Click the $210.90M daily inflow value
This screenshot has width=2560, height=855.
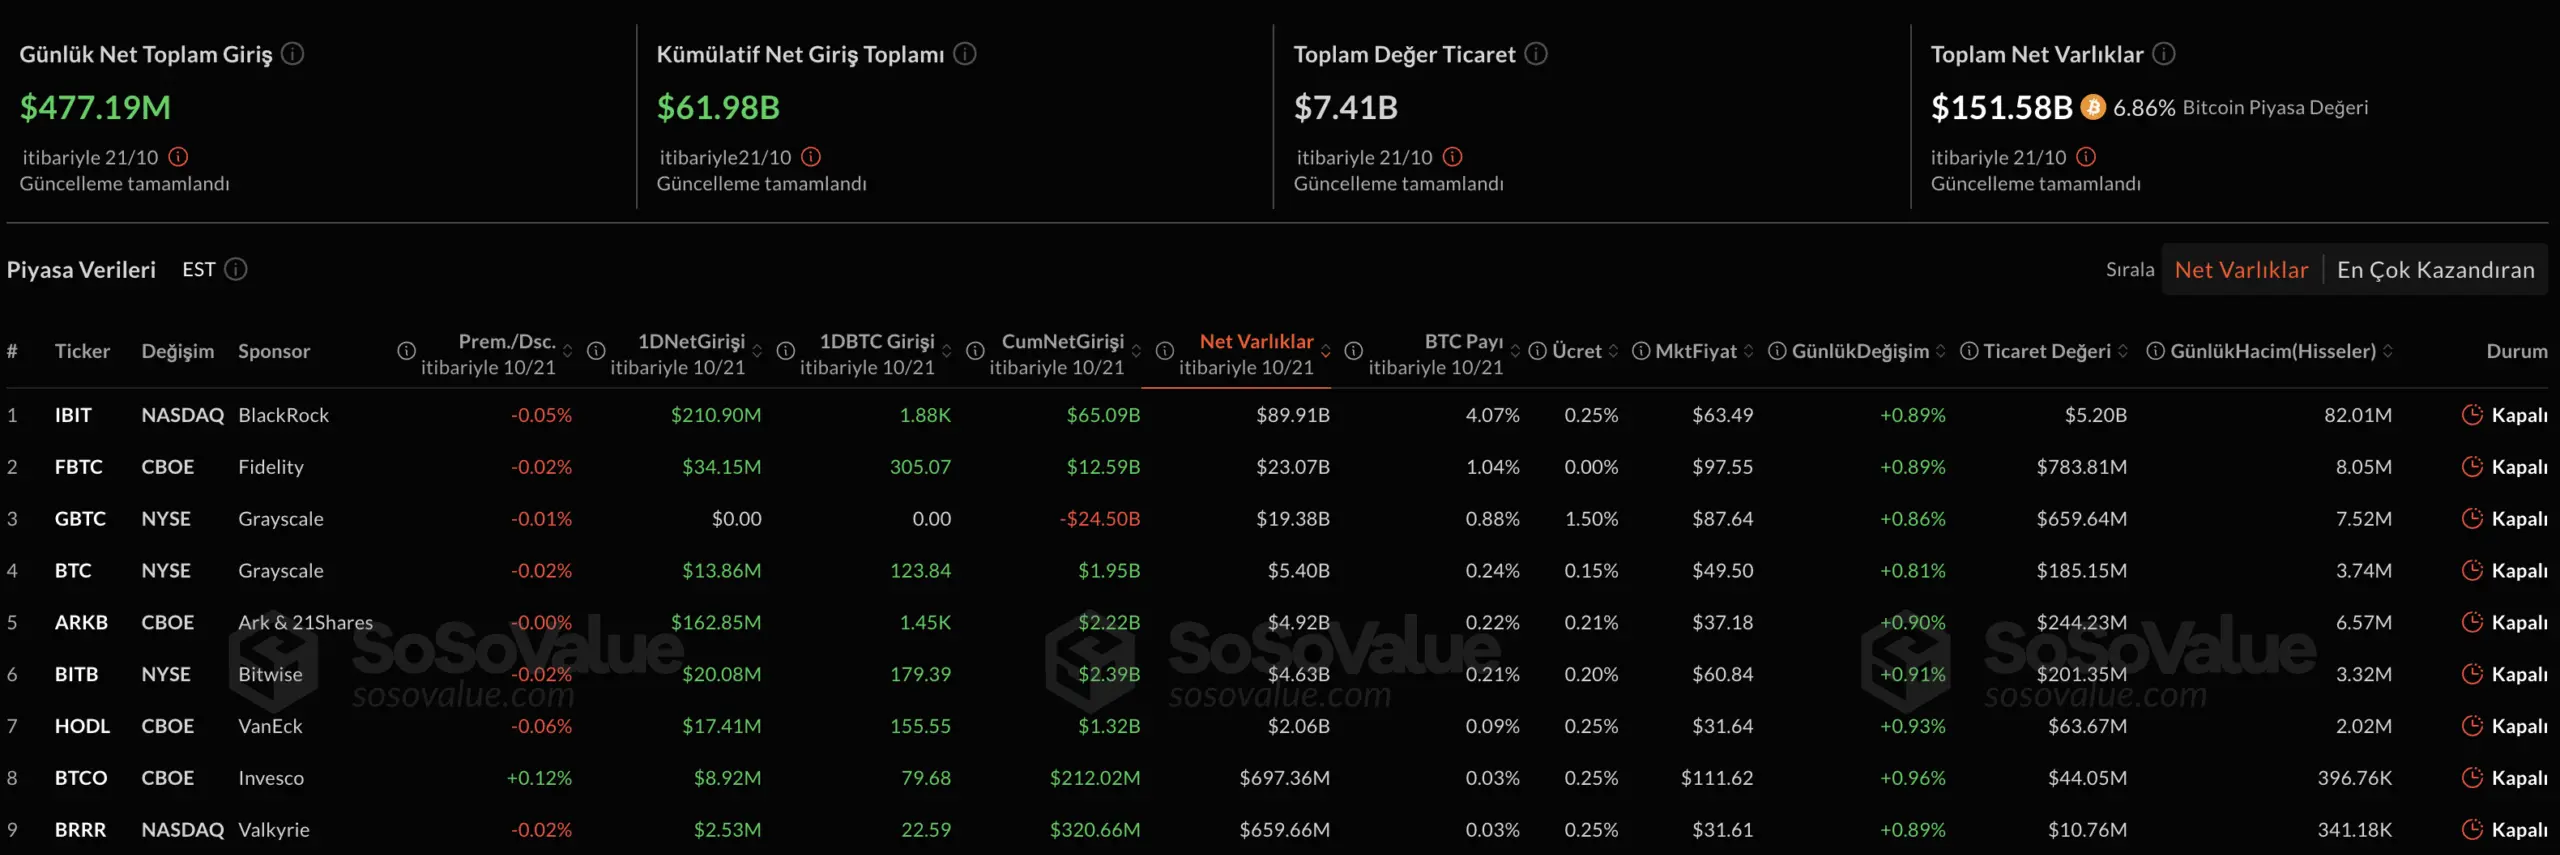(x=716, y=415)
